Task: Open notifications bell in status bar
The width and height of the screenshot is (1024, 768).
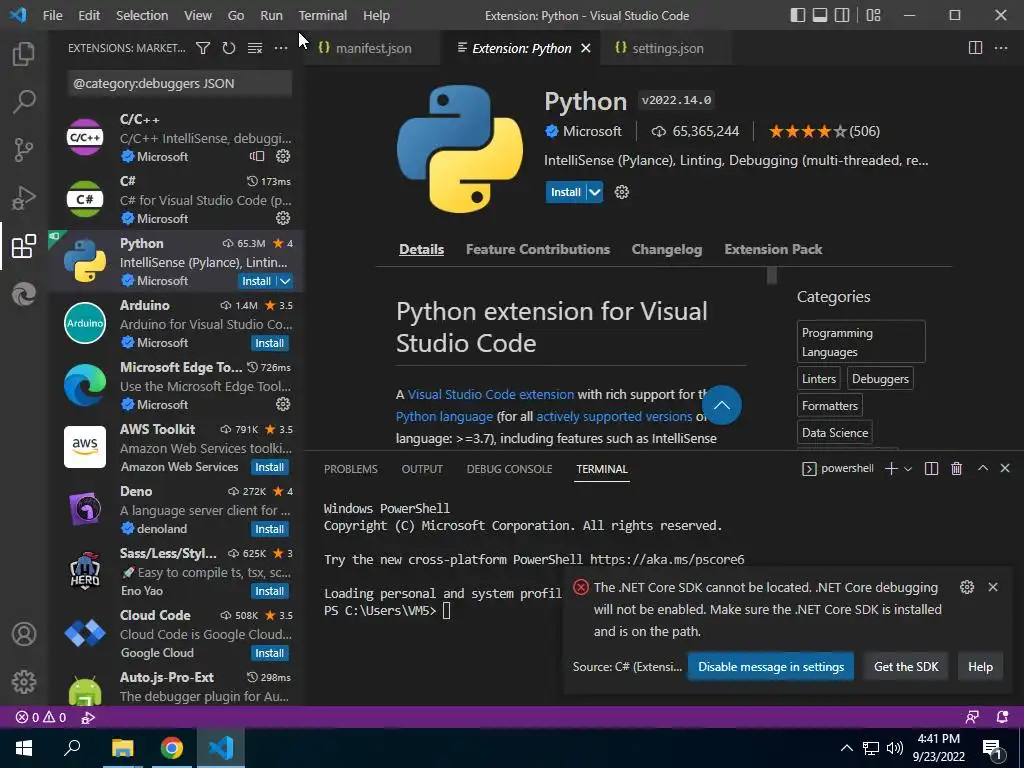Action: pos(1002,717)
